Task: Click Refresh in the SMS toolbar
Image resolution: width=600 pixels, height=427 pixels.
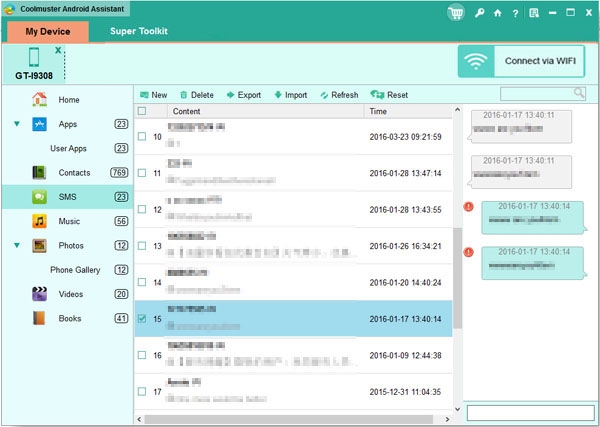Action: coord(339,95)
